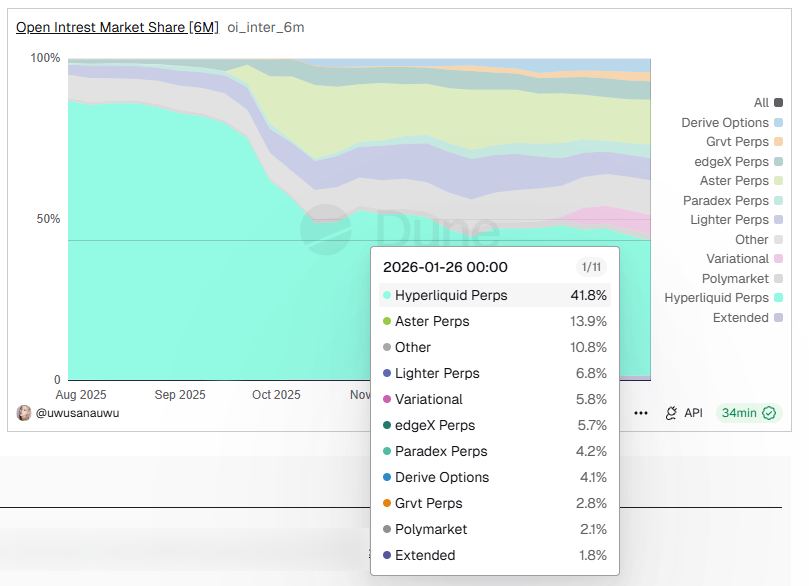809x586 pixels.
Task: Toggle Grvt Perps legend entry
Action: pos(744,142)
